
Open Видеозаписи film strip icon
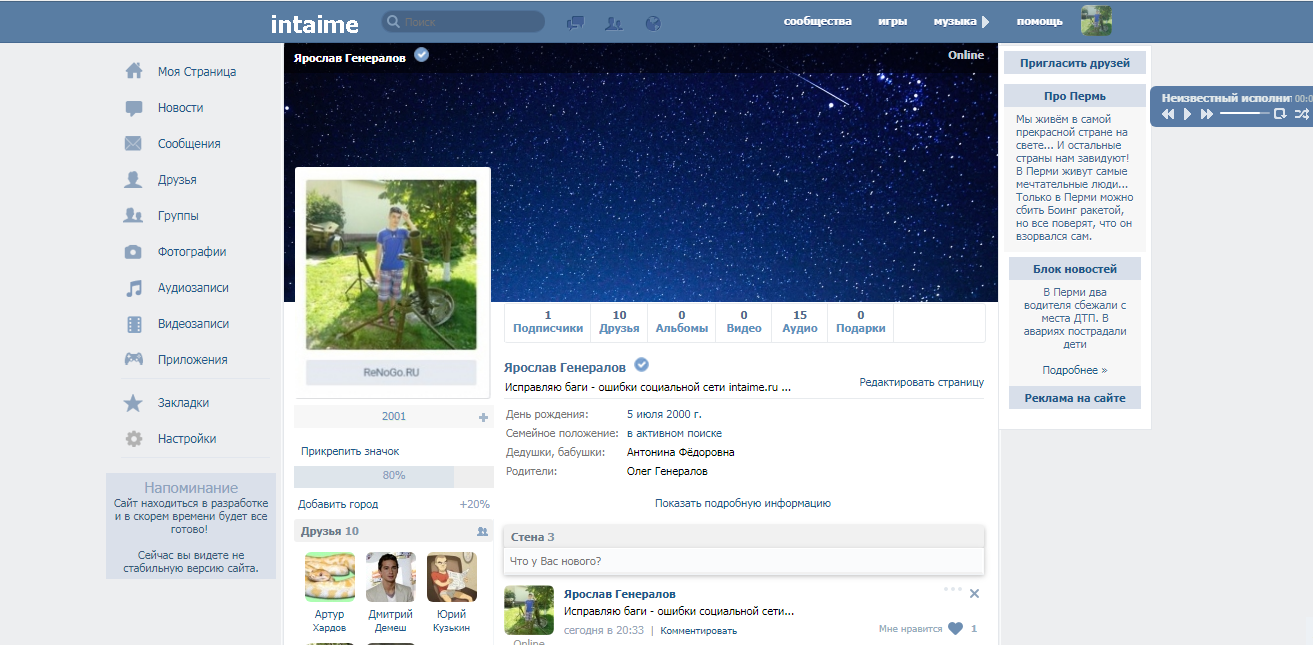point(133,323)
